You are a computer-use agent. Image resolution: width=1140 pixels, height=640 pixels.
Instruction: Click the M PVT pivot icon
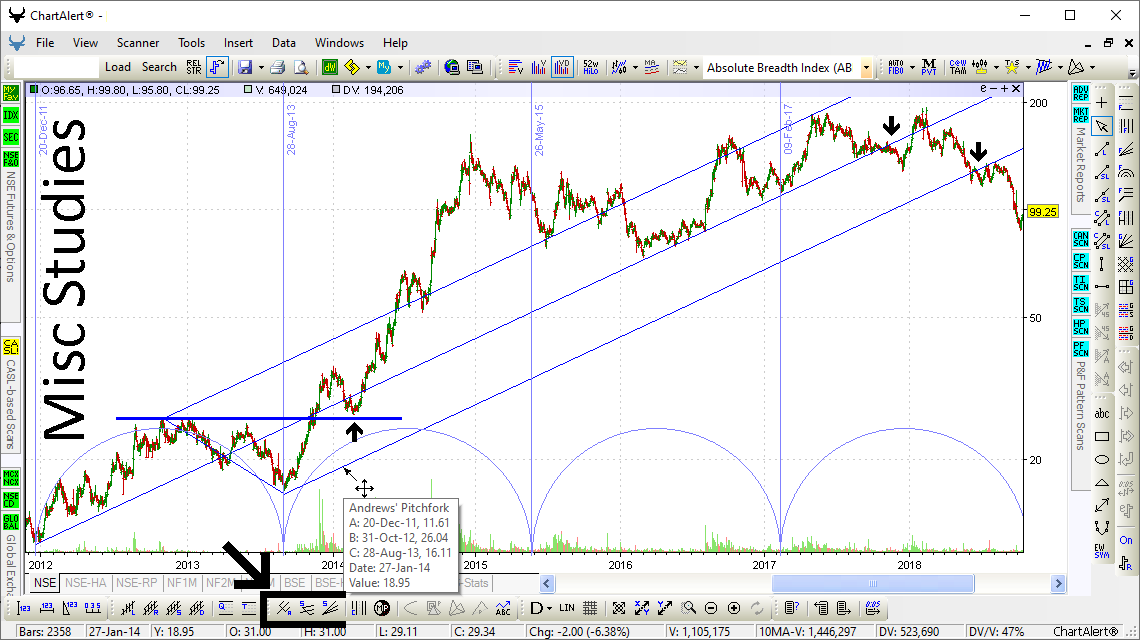click(x=928, y=67)
